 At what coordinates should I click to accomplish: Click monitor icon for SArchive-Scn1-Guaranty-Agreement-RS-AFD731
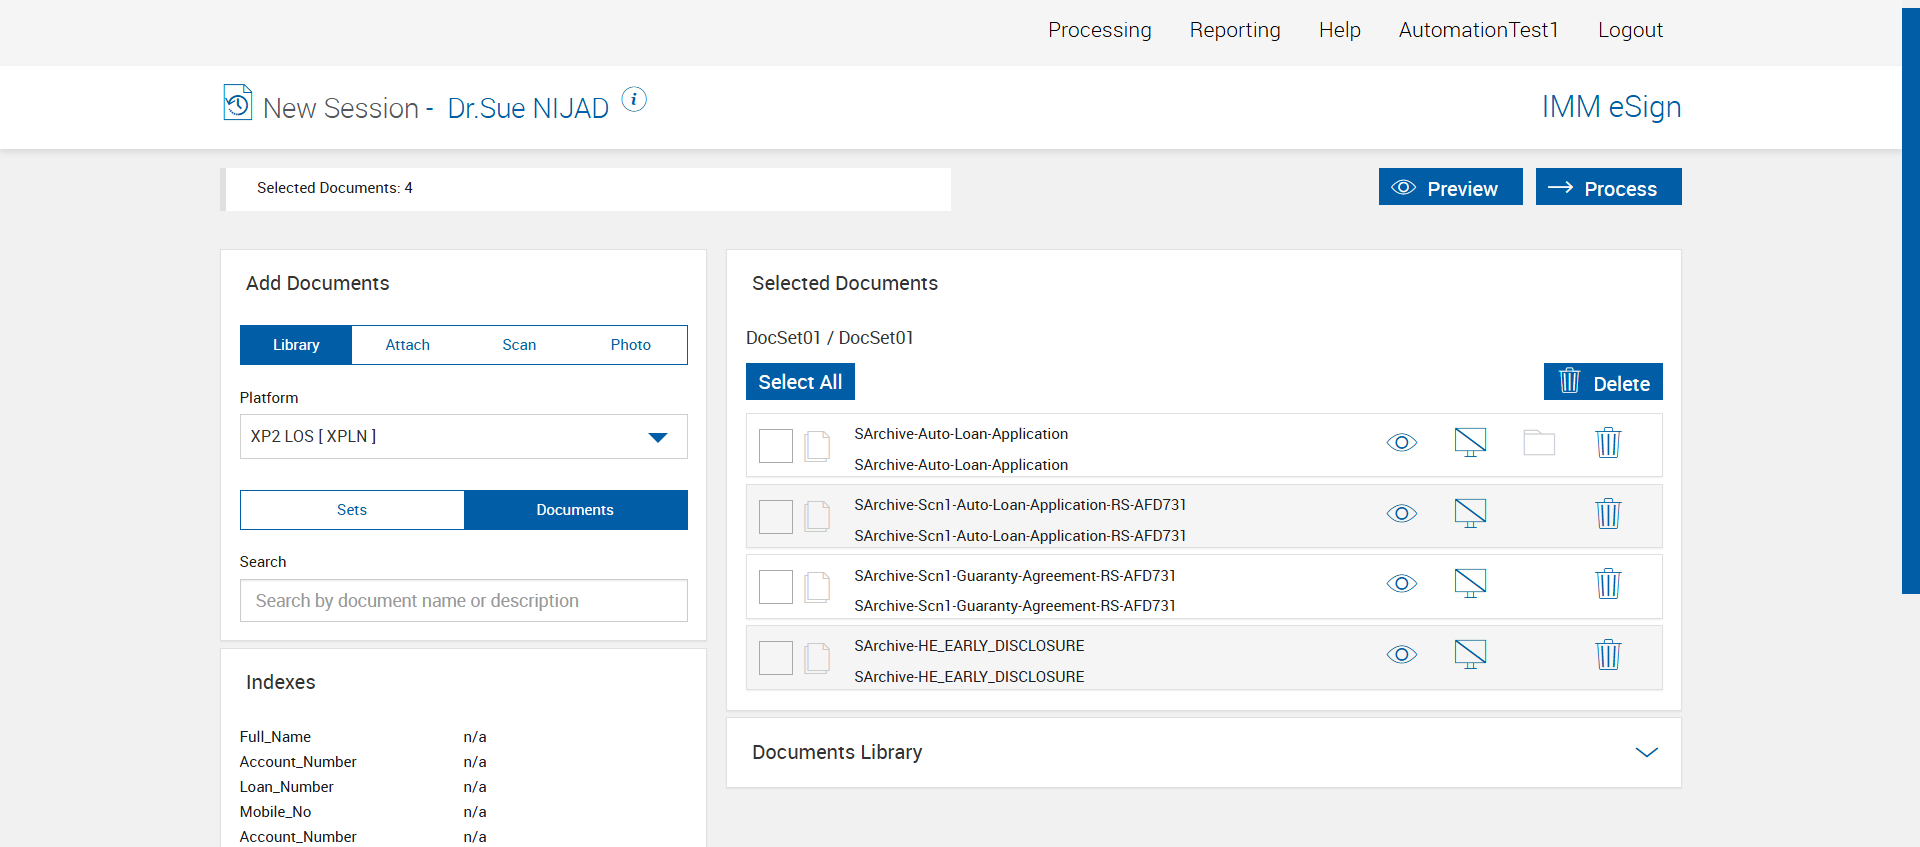(x=1469, y=584)
